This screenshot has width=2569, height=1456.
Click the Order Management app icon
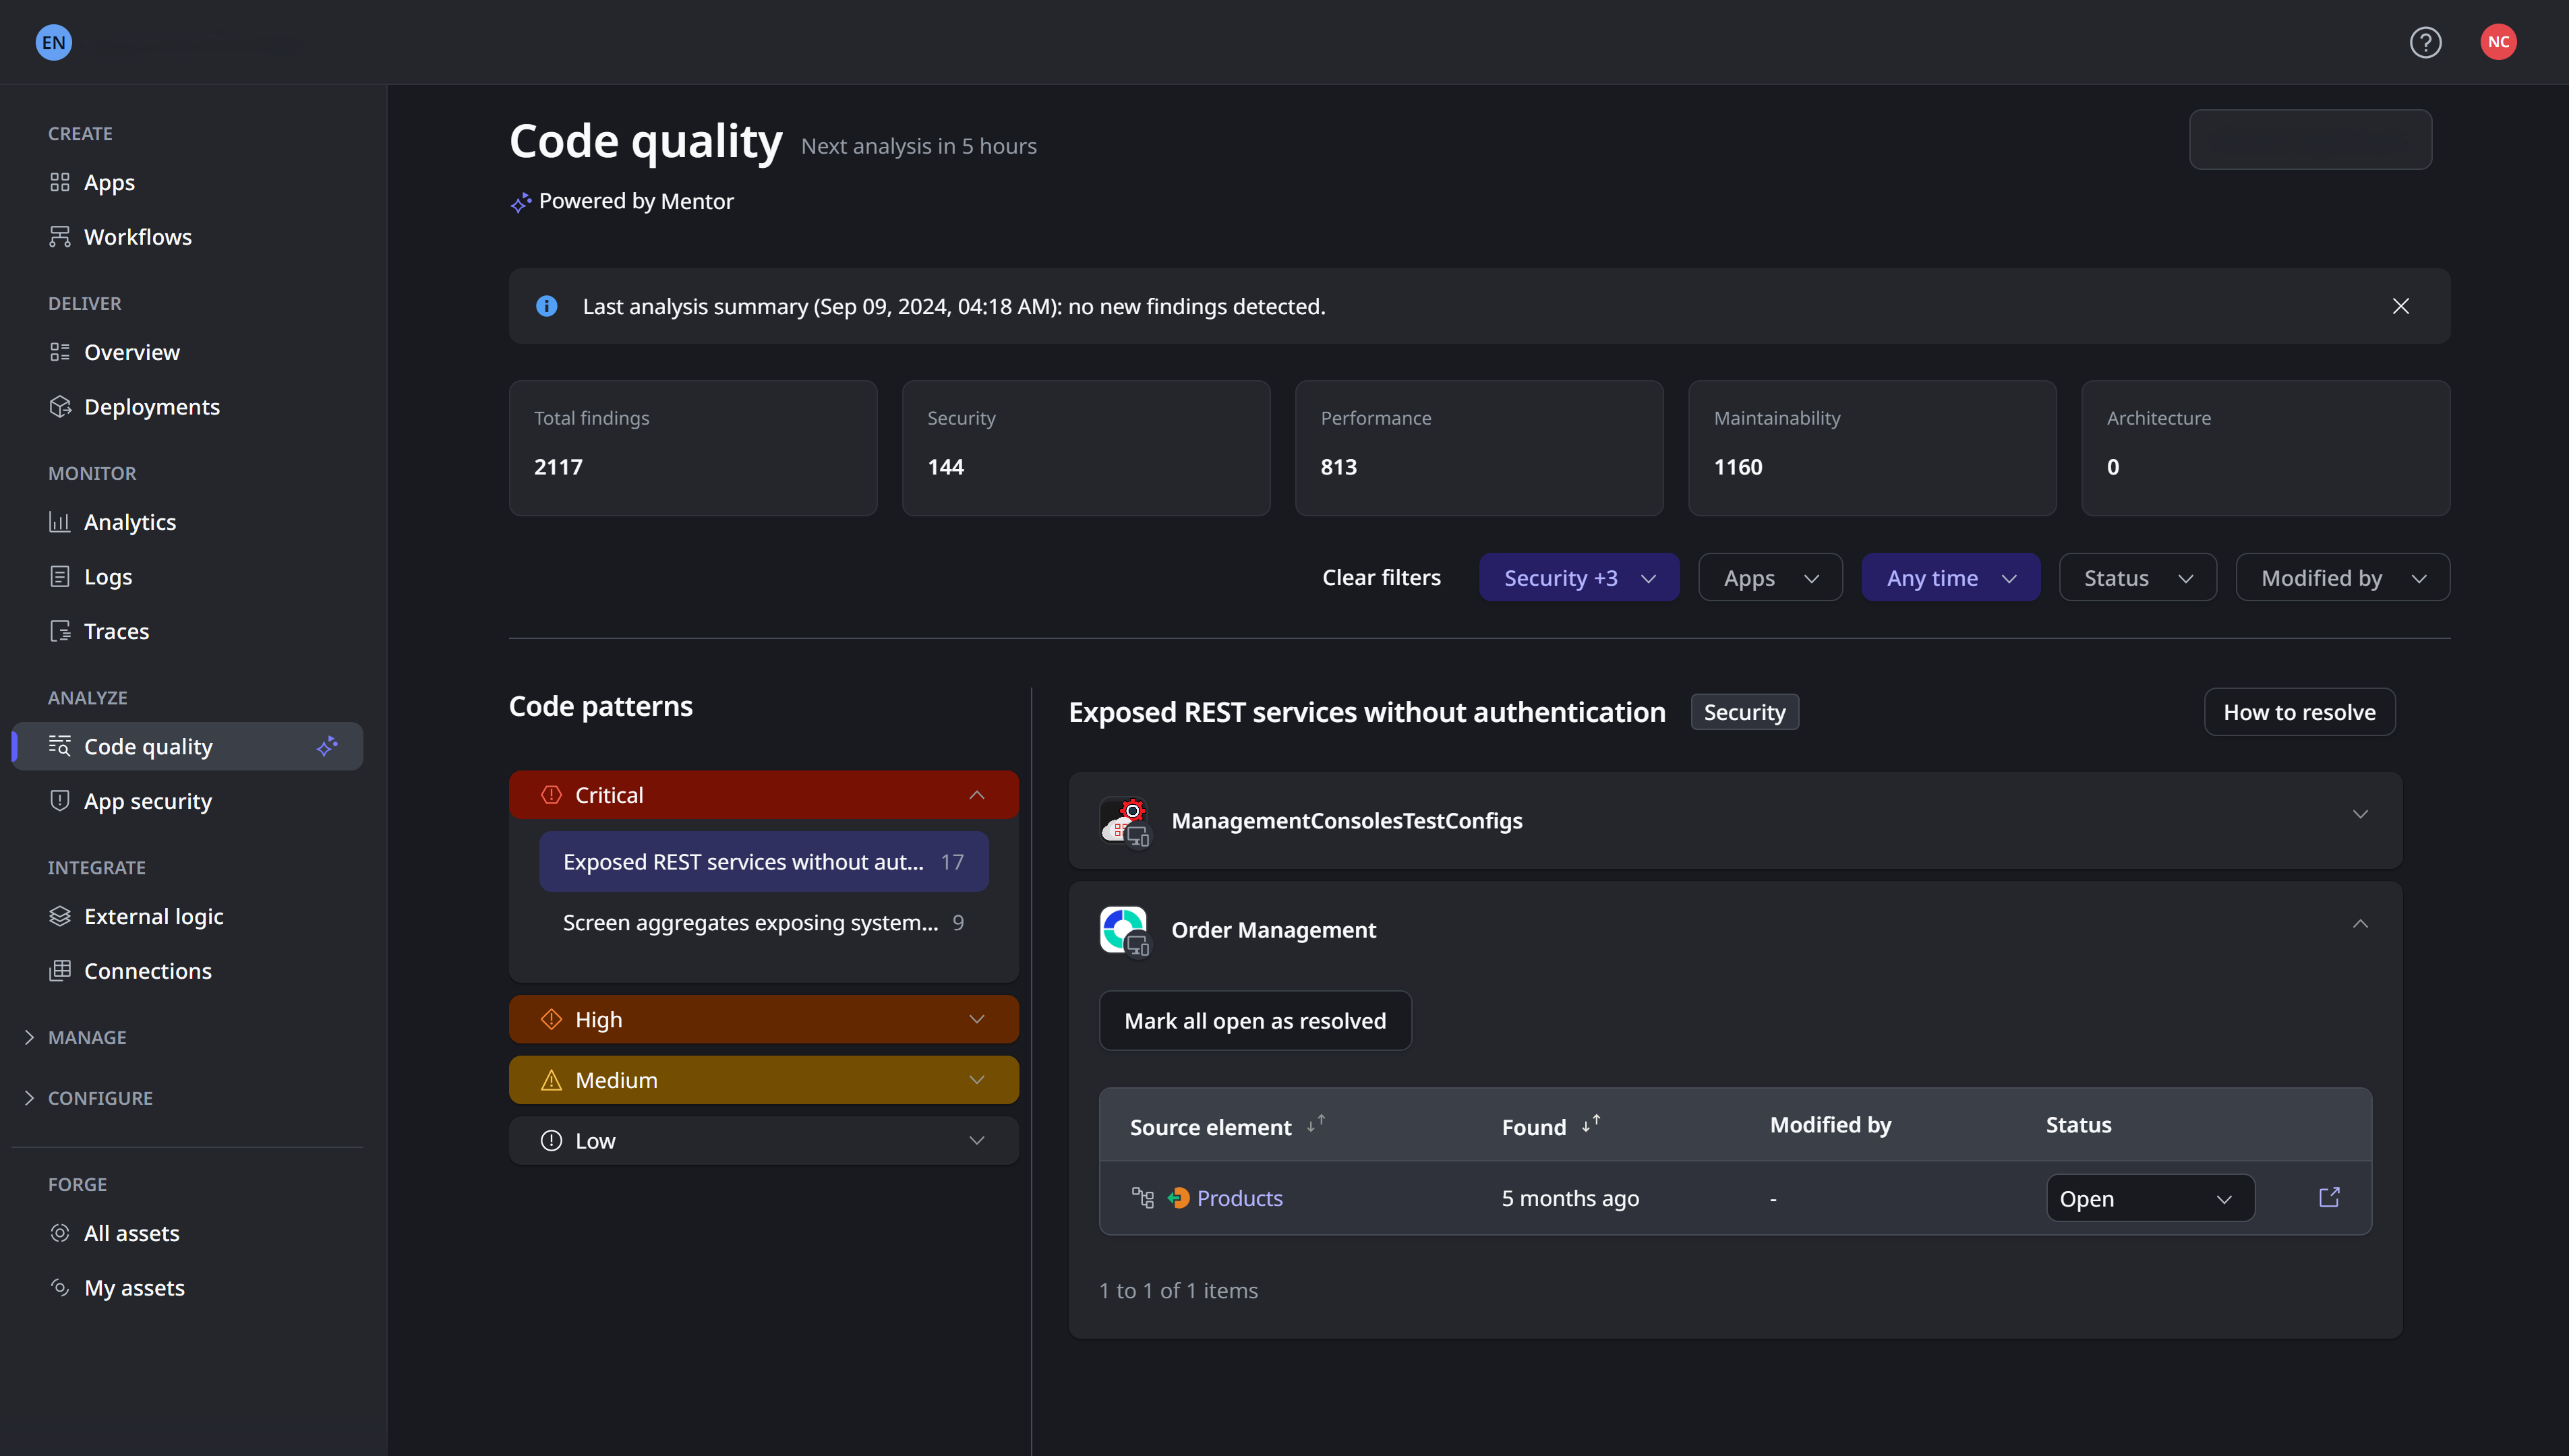pyautogui.click(x=1124, y=930)
